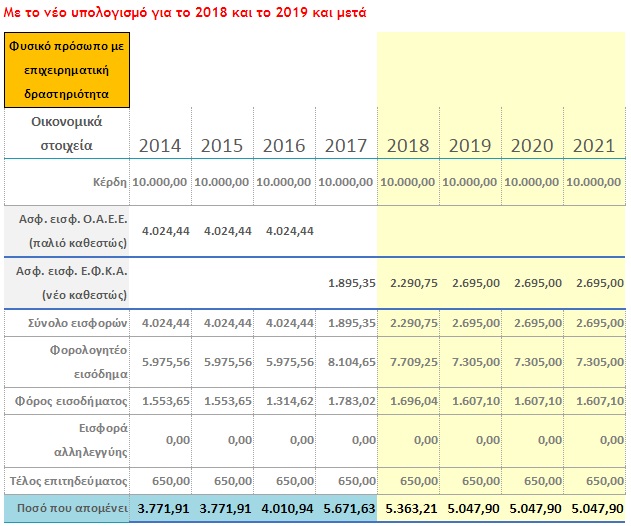
Task: Click the 'Ποσό που απομένει' row label
Action: [x=72, y=508]
